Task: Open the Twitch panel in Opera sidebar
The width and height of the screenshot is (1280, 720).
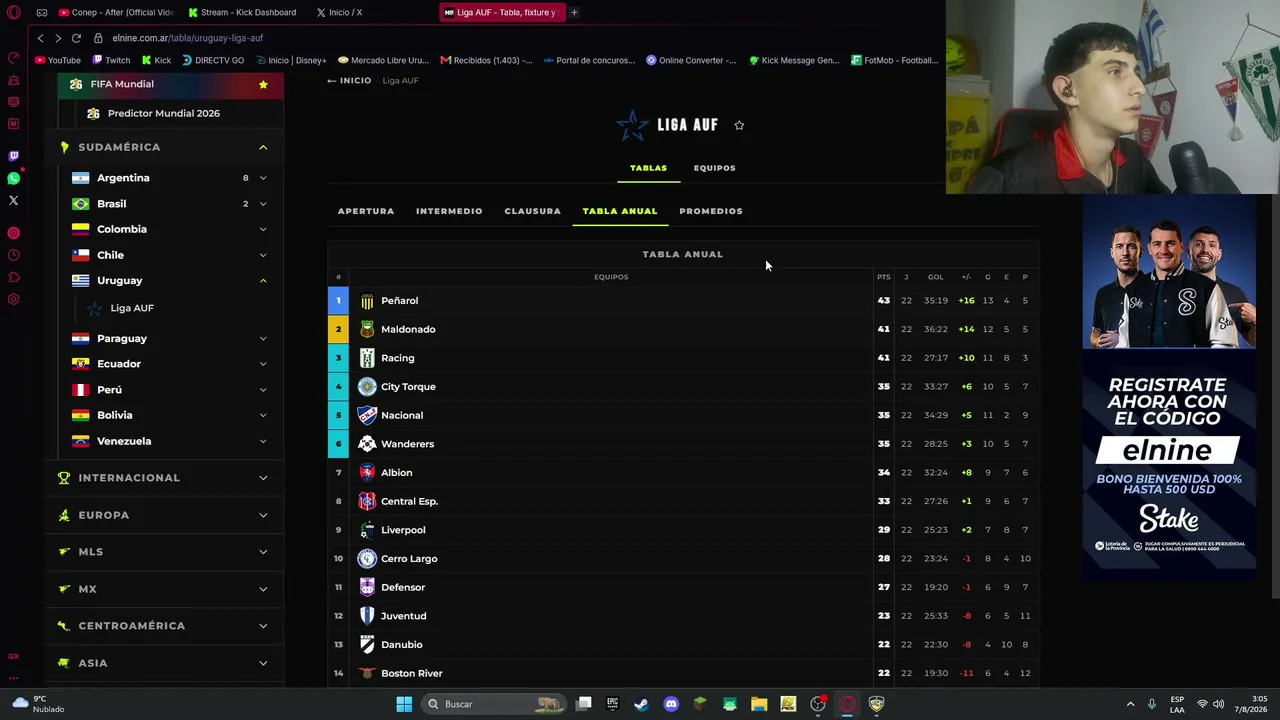Action: (14, 156)
